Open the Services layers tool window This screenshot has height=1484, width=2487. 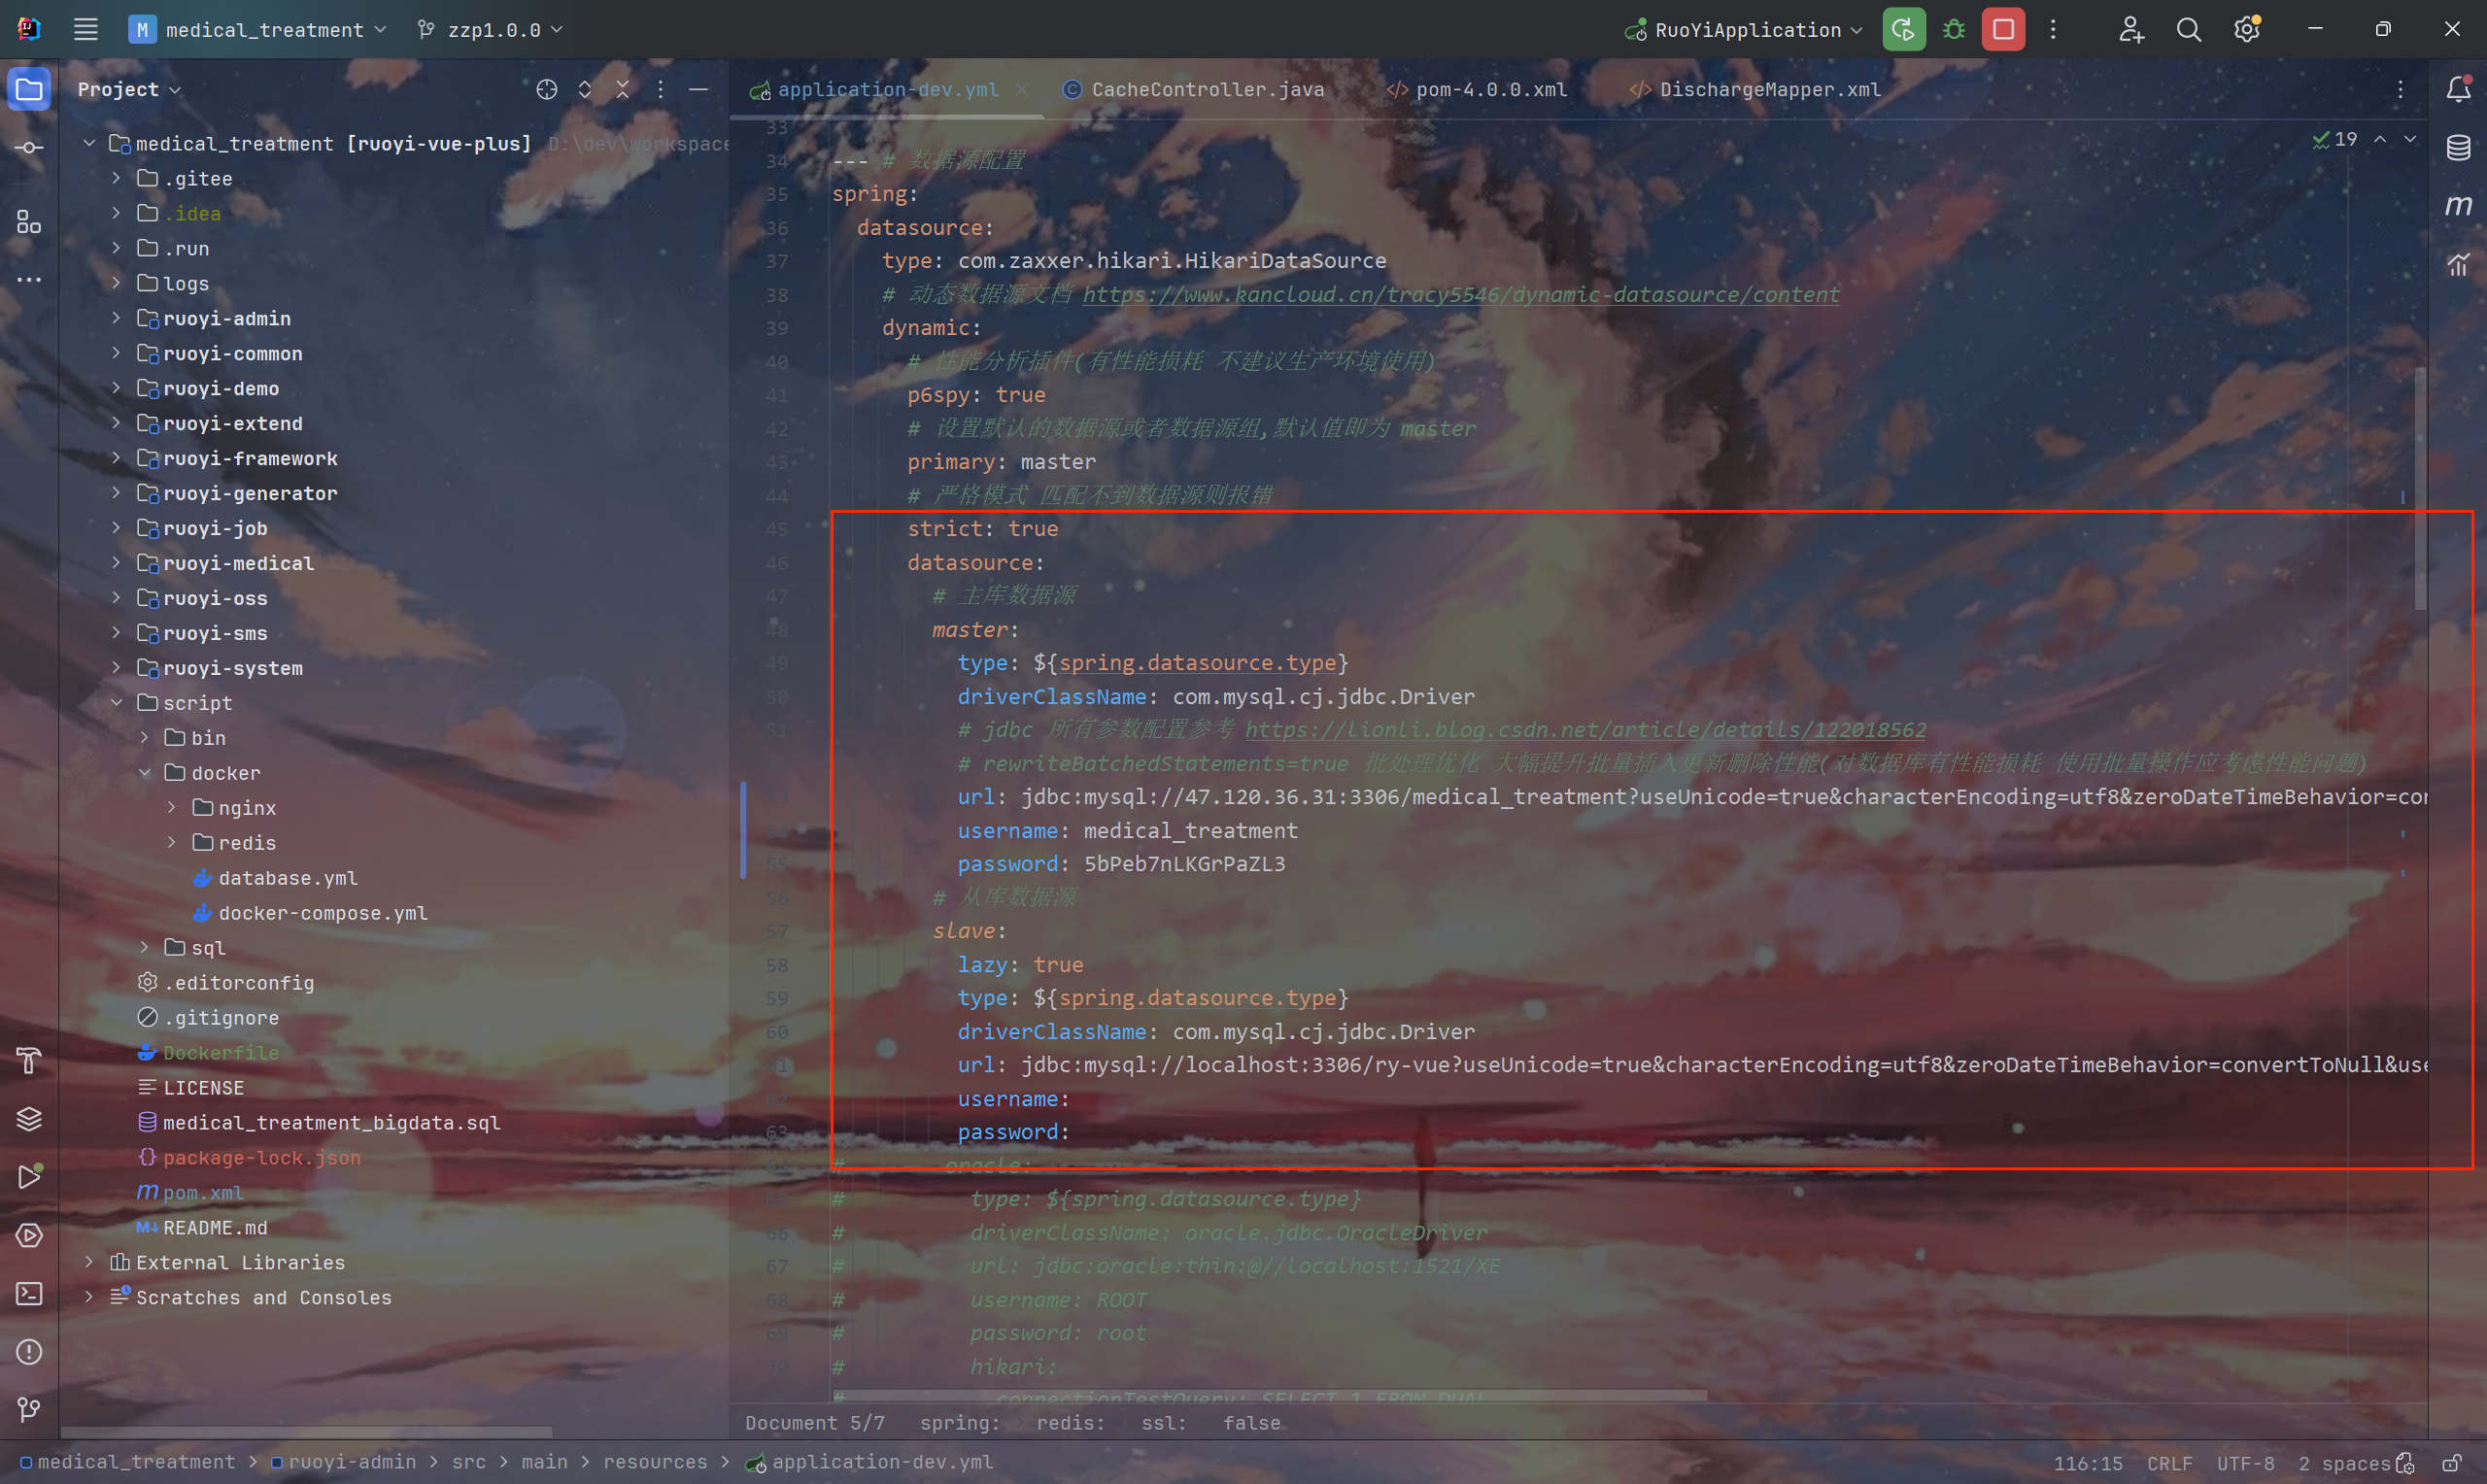[29, 1119]
